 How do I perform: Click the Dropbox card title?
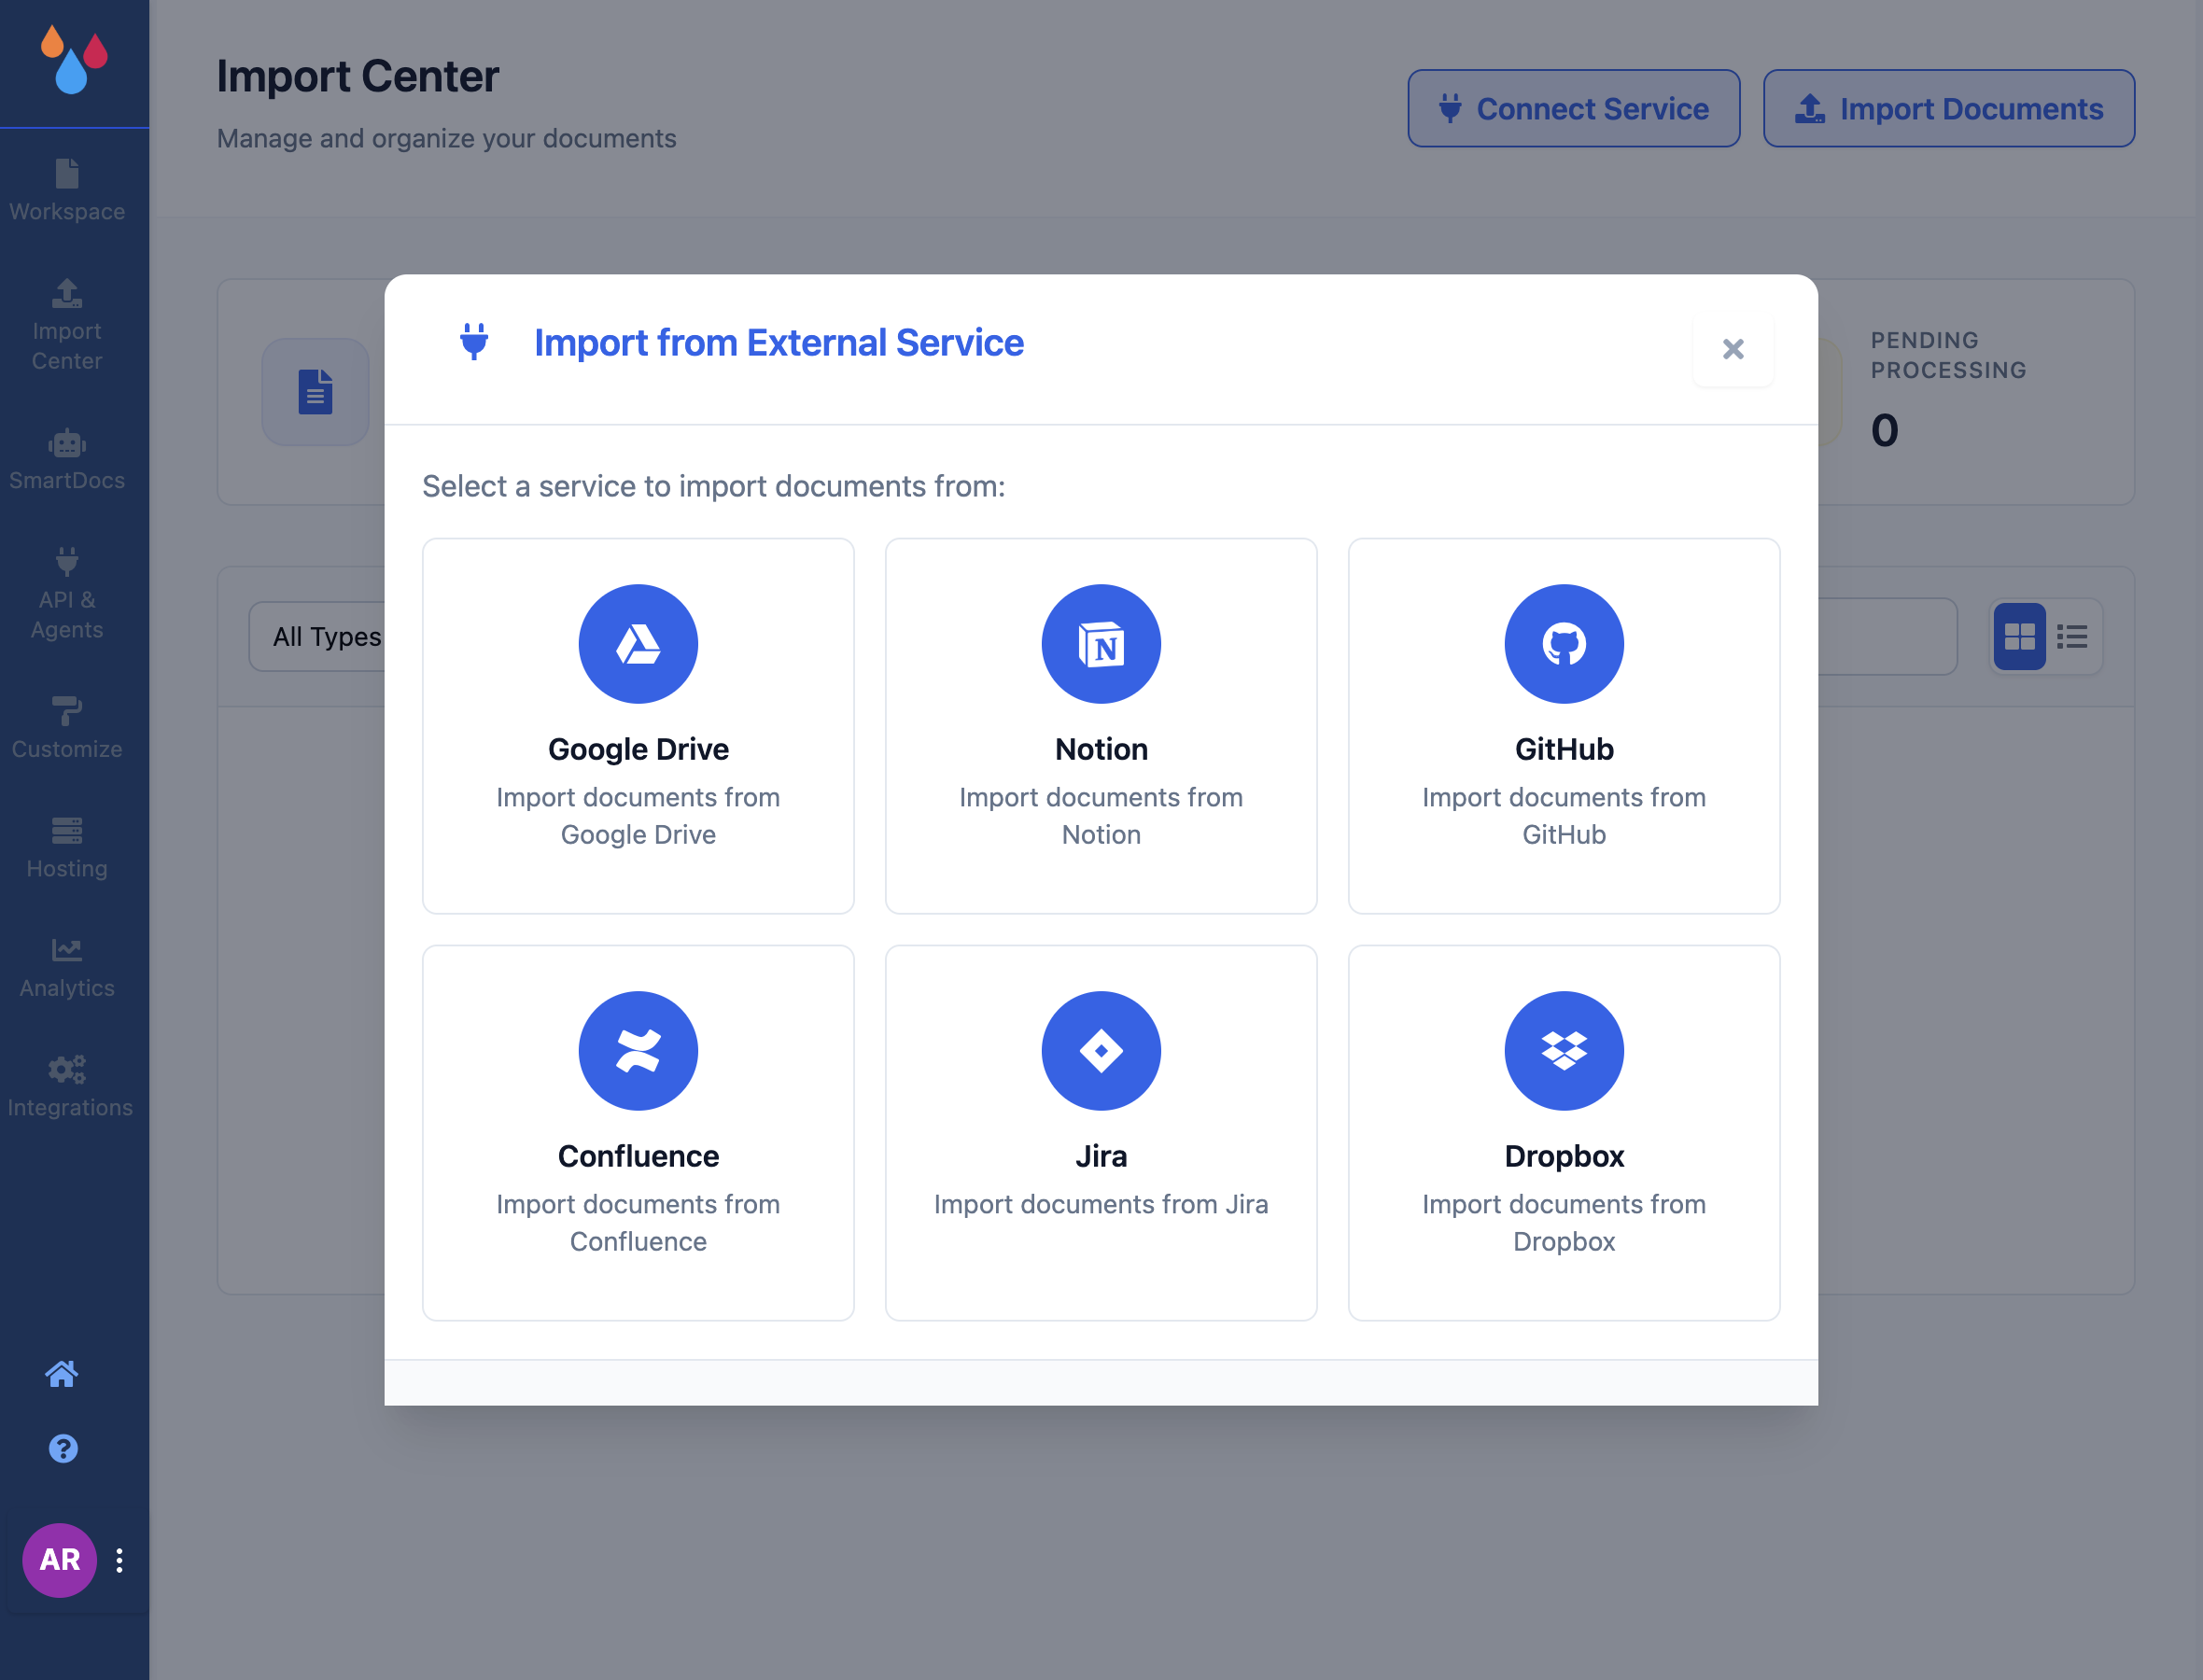click(1564, 1156)
